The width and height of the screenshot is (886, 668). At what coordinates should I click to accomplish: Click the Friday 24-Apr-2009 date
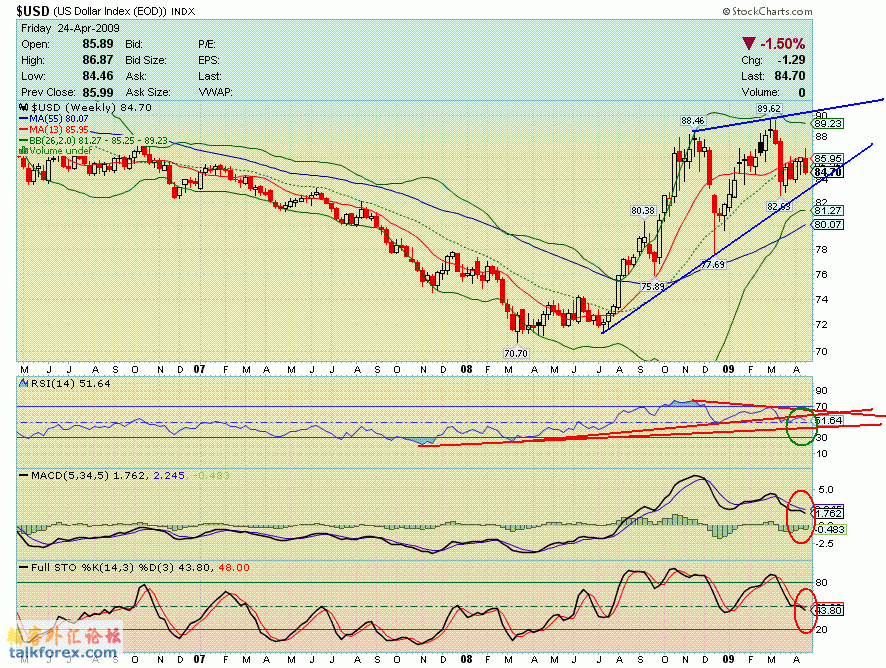tap(70, 28)
